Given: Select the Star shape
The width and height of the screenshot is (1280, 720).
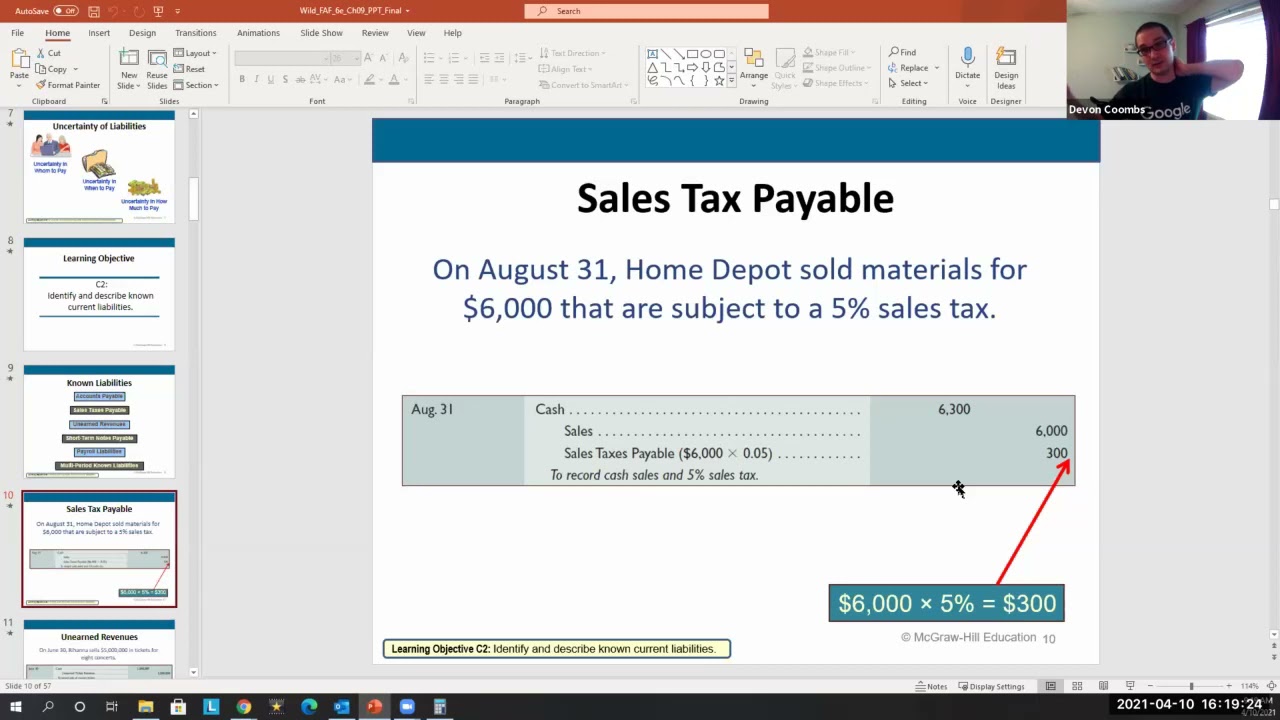Looking at the screenshot, I should [718, 80].
